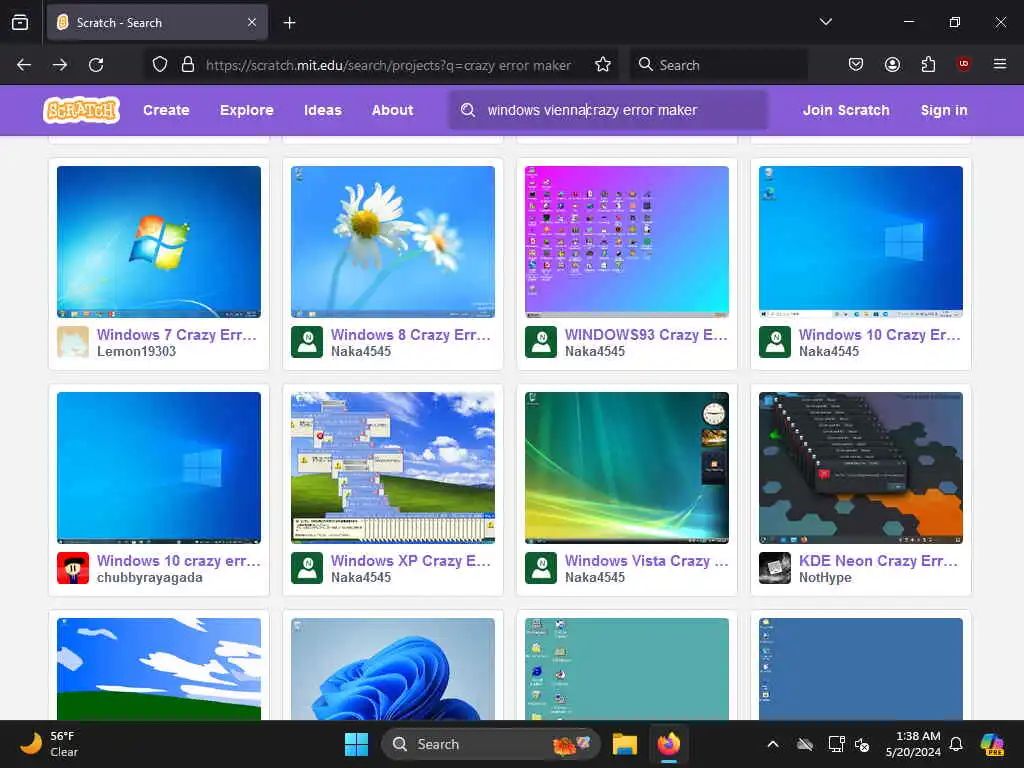The width and height of the screenshot is (1024, 768).
Task: Click the Windows 11 blue bloom thumbnail
Action: (392, 669)
